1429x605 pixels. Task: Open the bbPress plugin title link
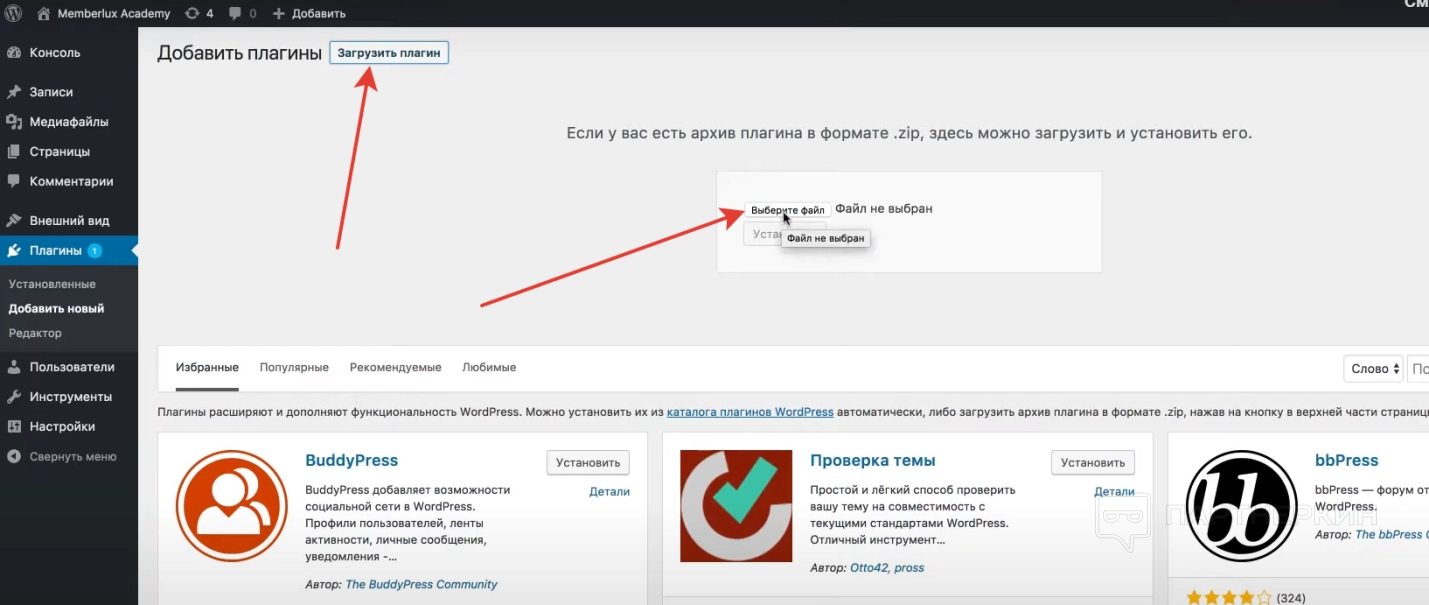1346,460
